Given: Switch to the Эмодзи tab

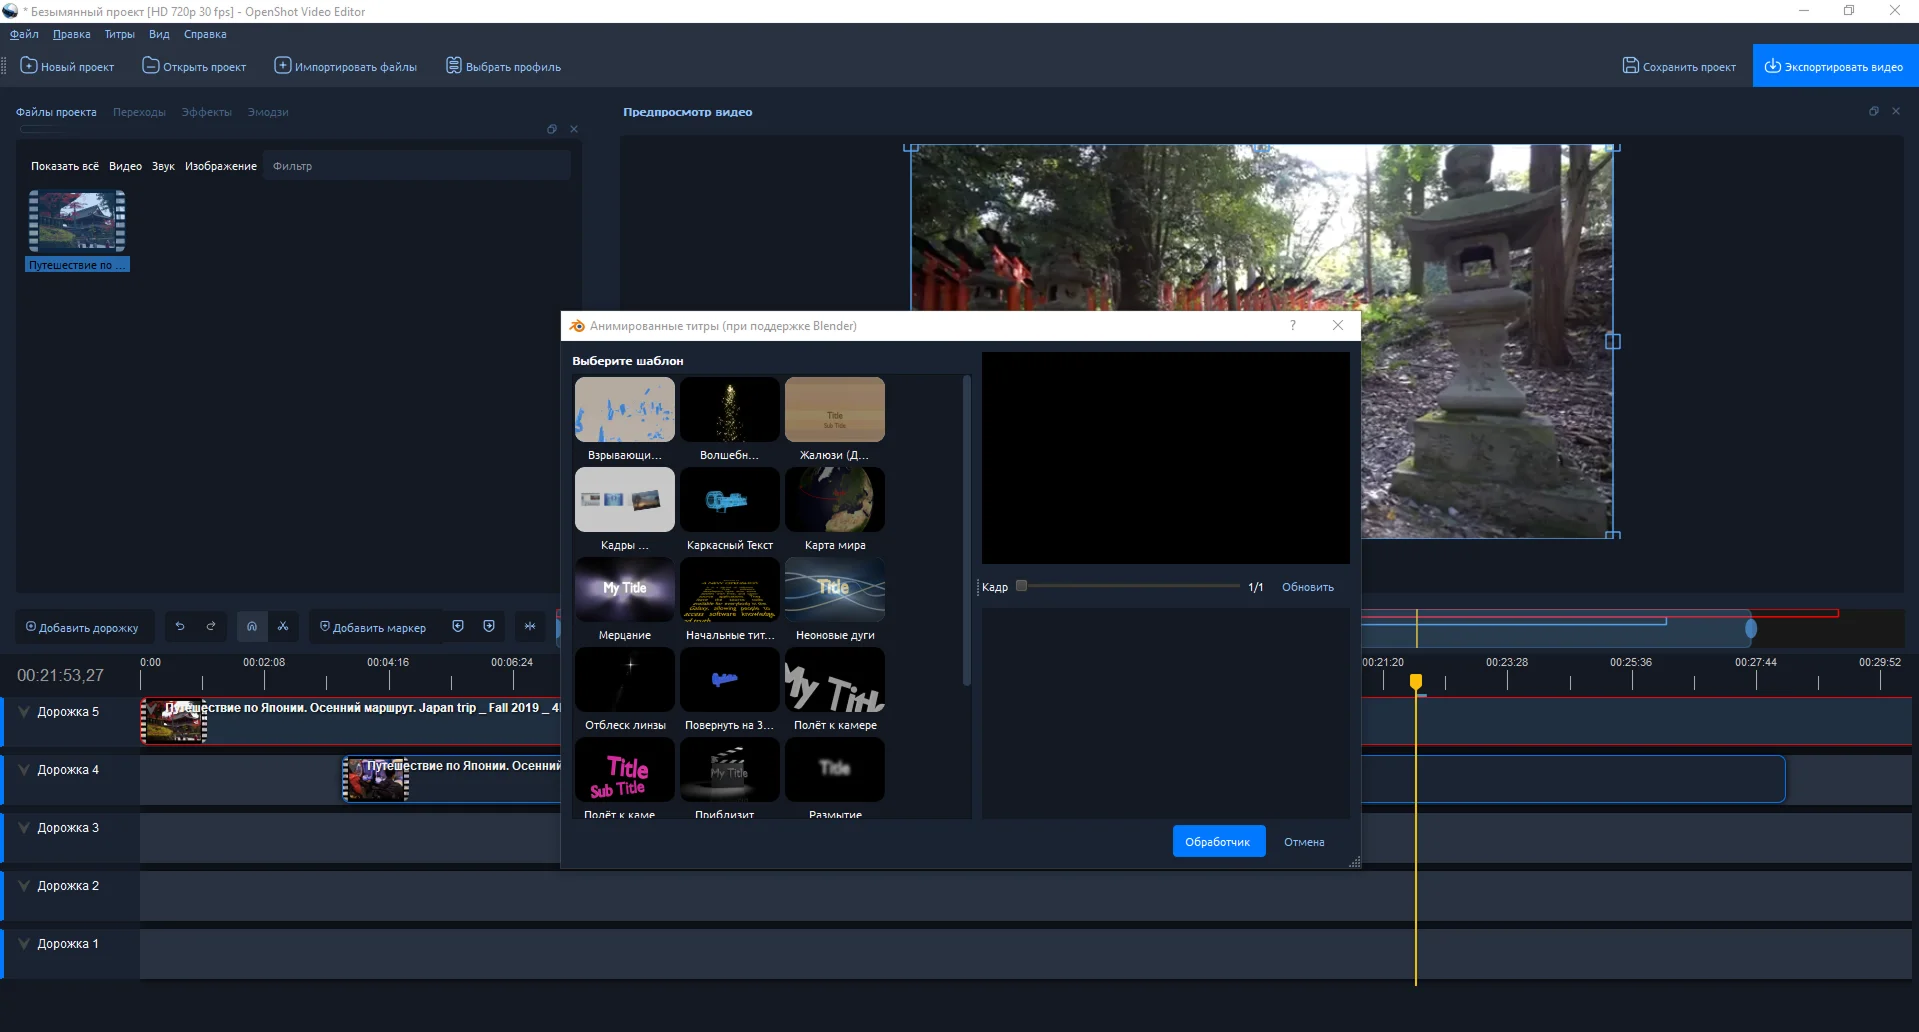Looking at the screenshot, I should [268, 112].
